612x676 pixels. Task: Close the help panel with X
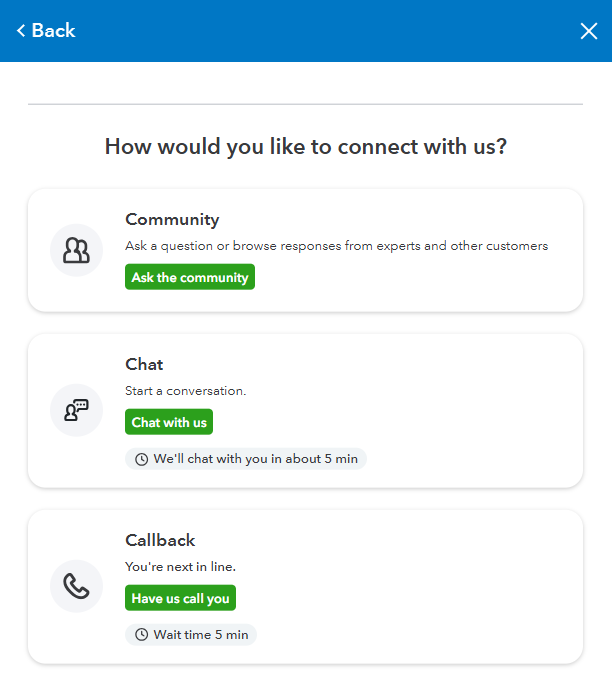coord(588,31)
